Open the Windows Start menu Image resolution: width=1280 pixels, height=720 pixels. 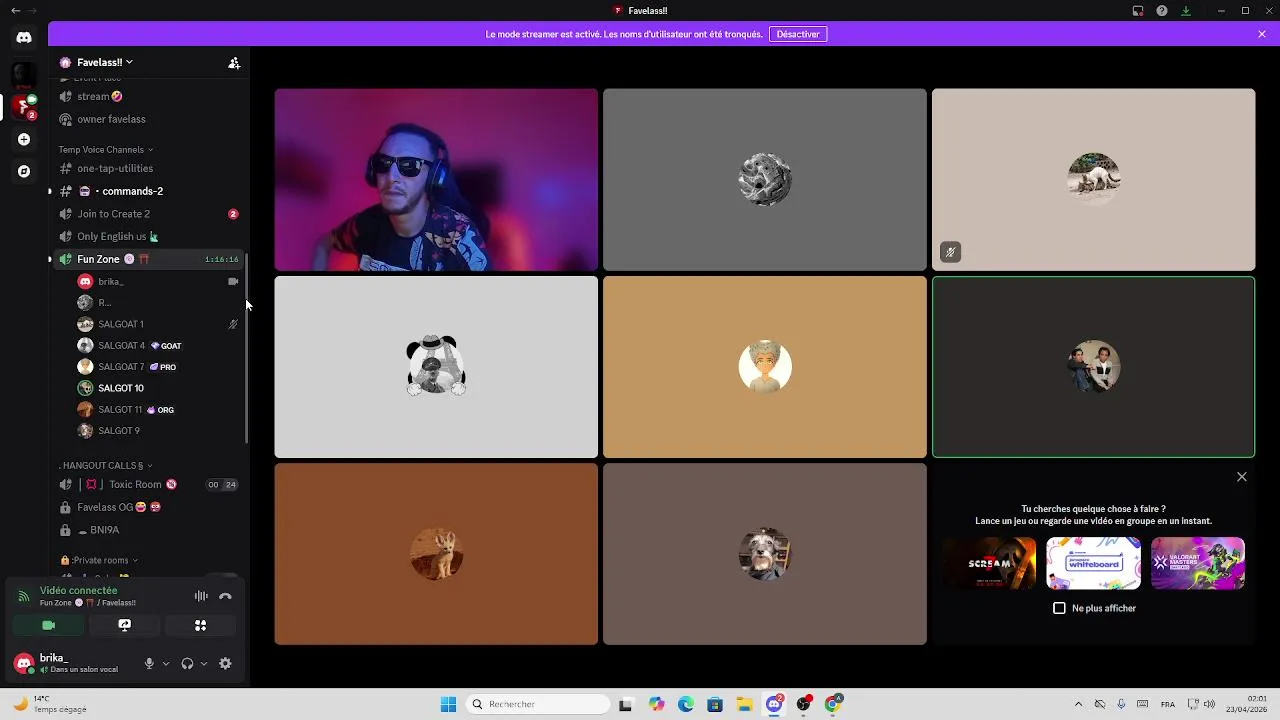[x=448, y=704]
